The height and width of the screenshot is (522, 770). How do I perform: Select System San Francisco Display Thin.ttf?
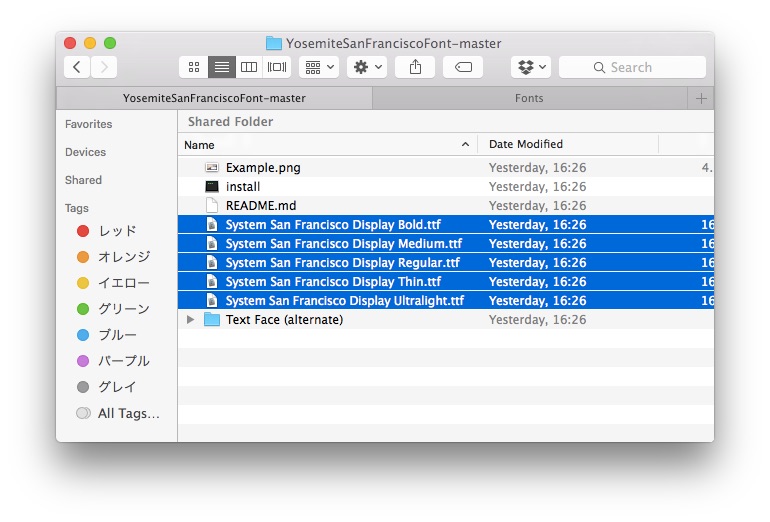[x=446, y=281]
